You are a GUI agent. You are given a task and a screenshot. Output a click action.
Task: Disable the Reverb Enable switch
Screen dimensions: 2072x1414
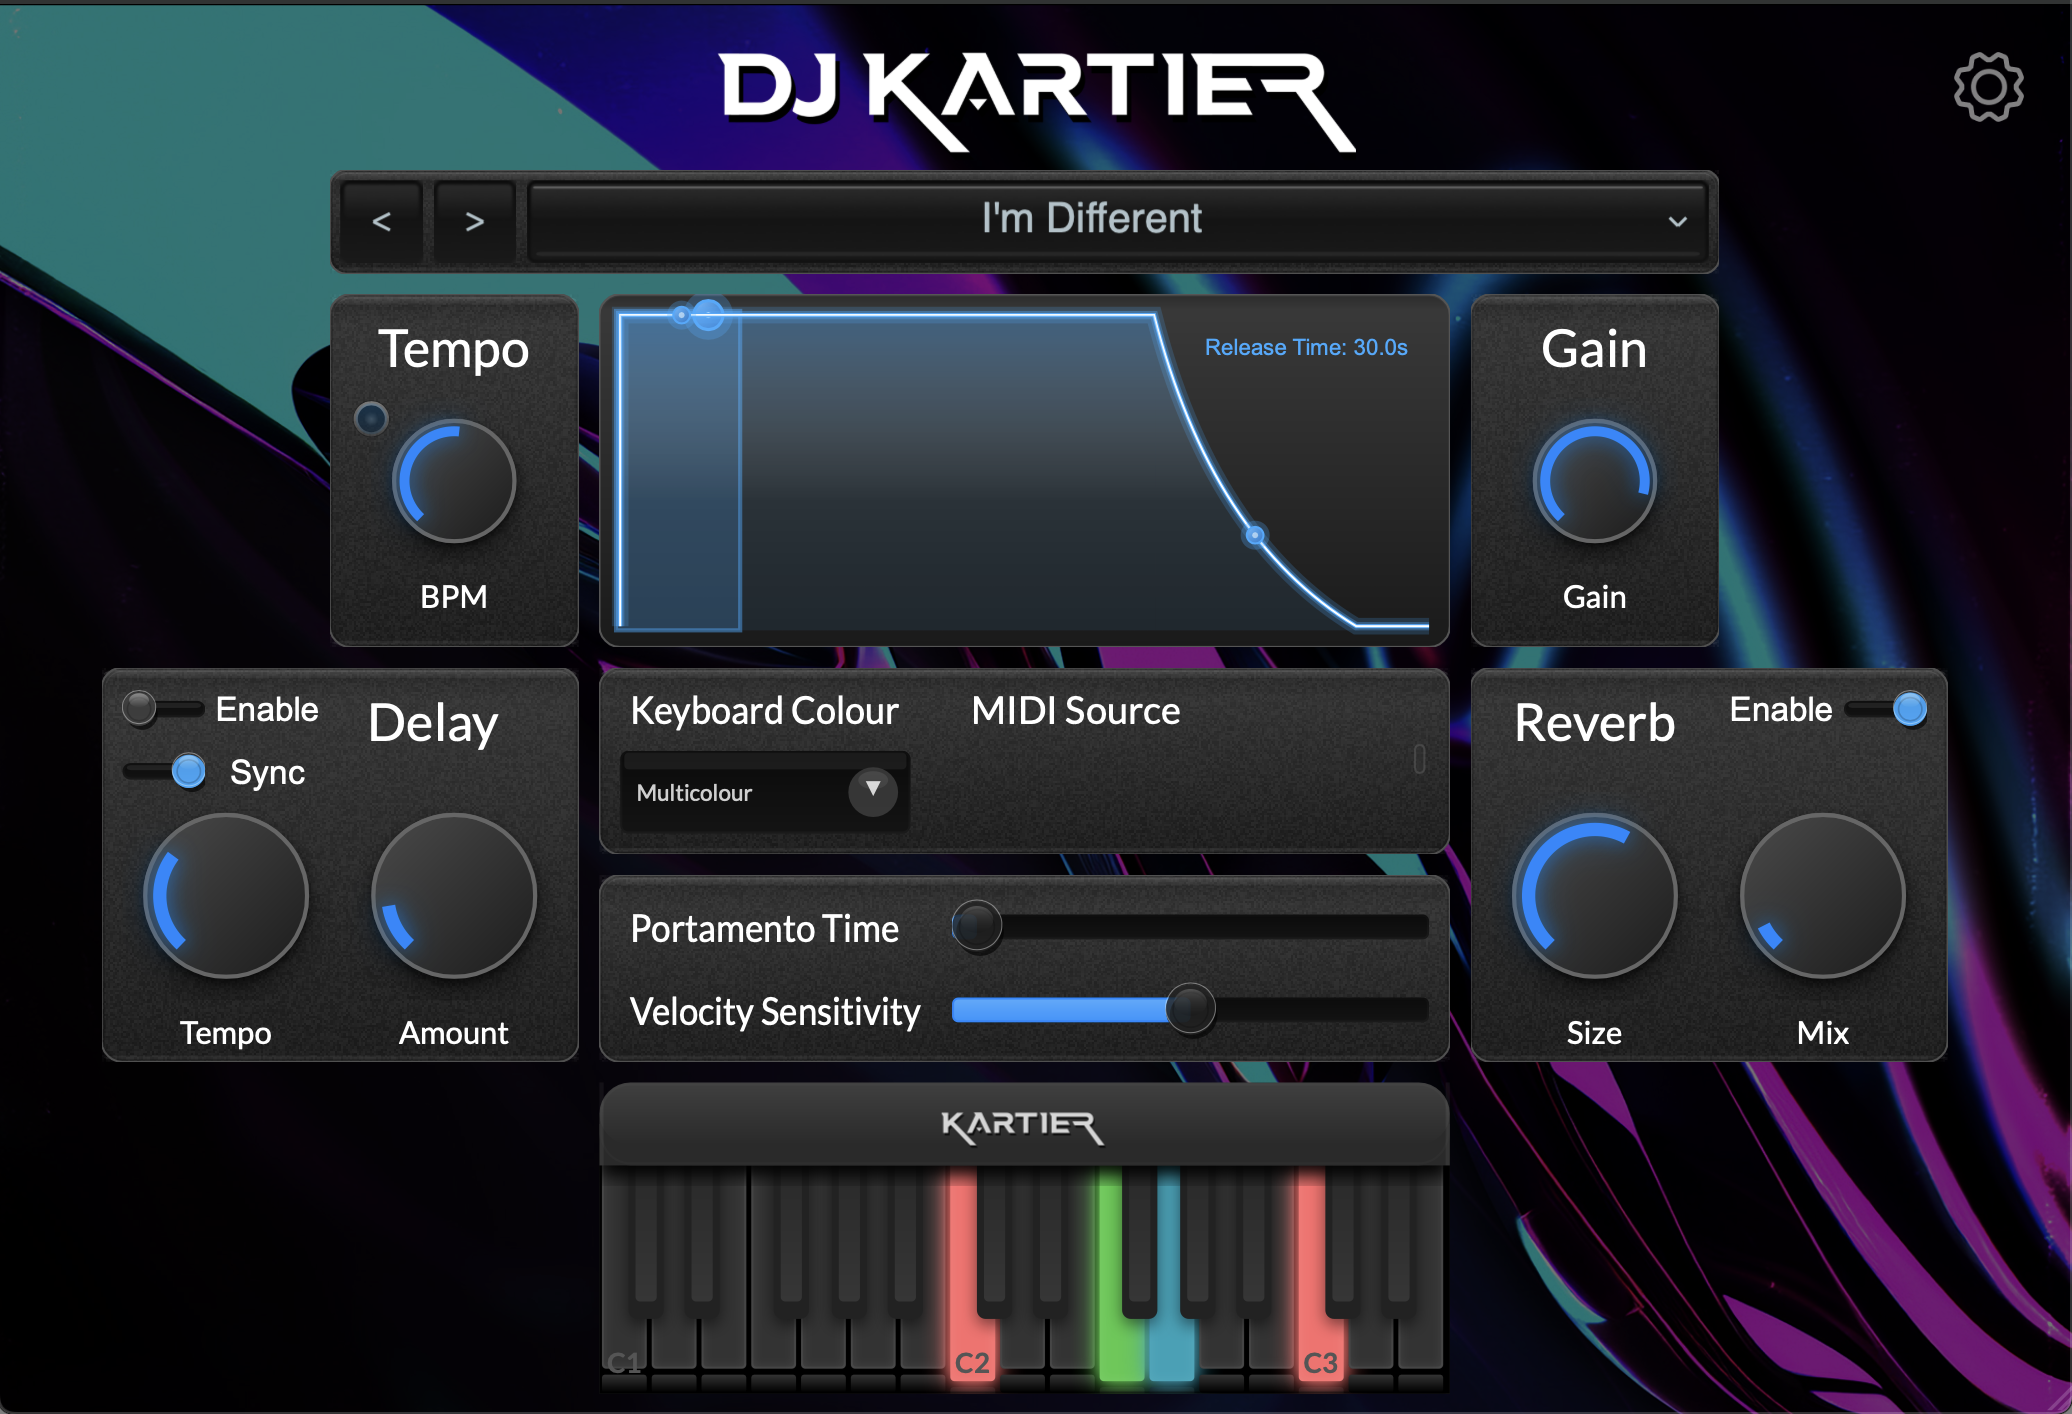pyautogui.click(x=1886, y=708)
